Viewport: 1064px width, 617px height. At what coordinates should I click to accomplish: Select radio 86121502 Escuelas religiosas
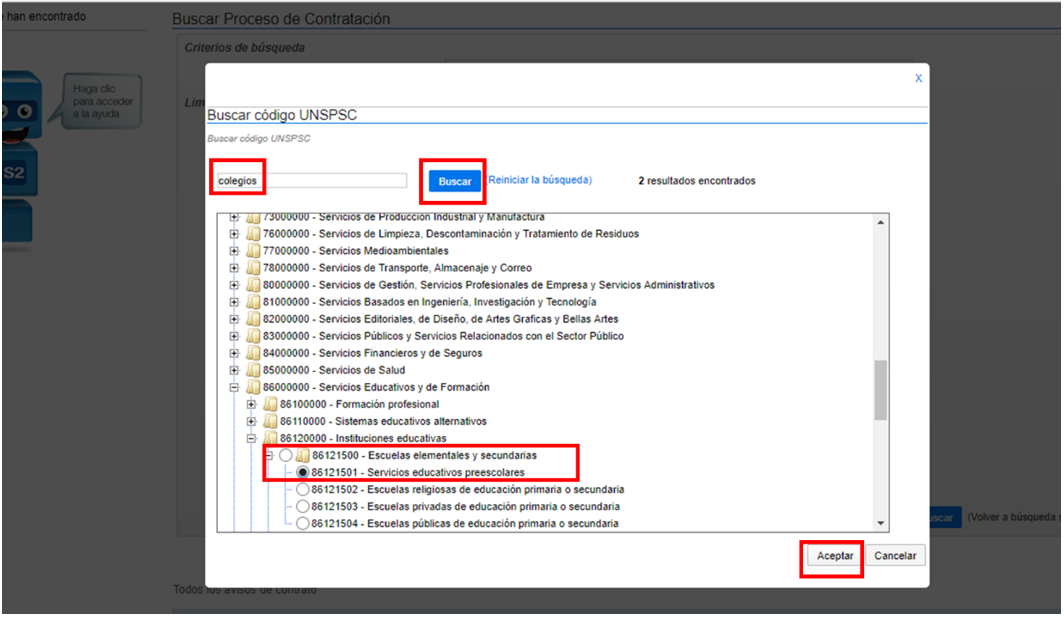click(x=303, y=489)
